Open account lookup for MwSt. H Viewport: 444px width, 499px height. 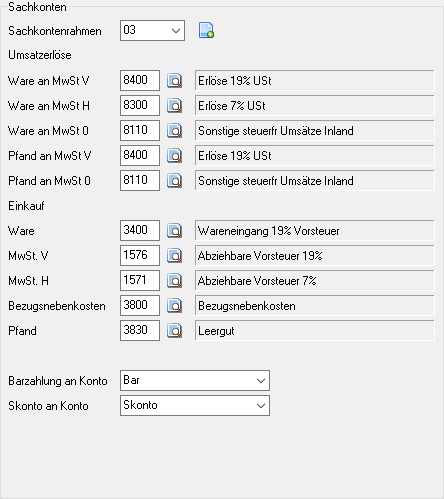pyautogui.click(x=174, y=280)
